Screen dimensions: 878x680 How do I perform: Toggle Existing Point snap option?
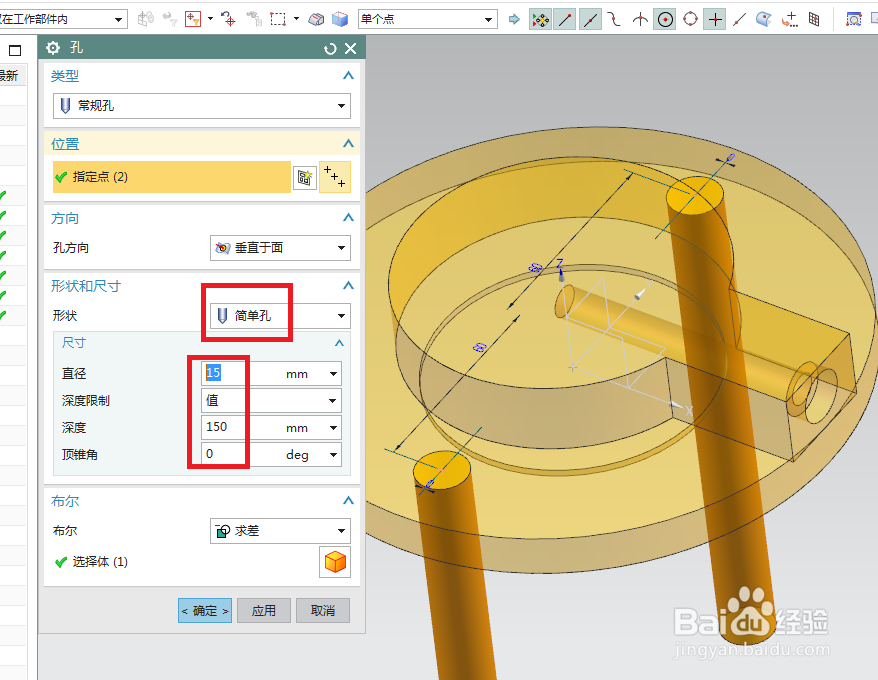coord(715,20)
